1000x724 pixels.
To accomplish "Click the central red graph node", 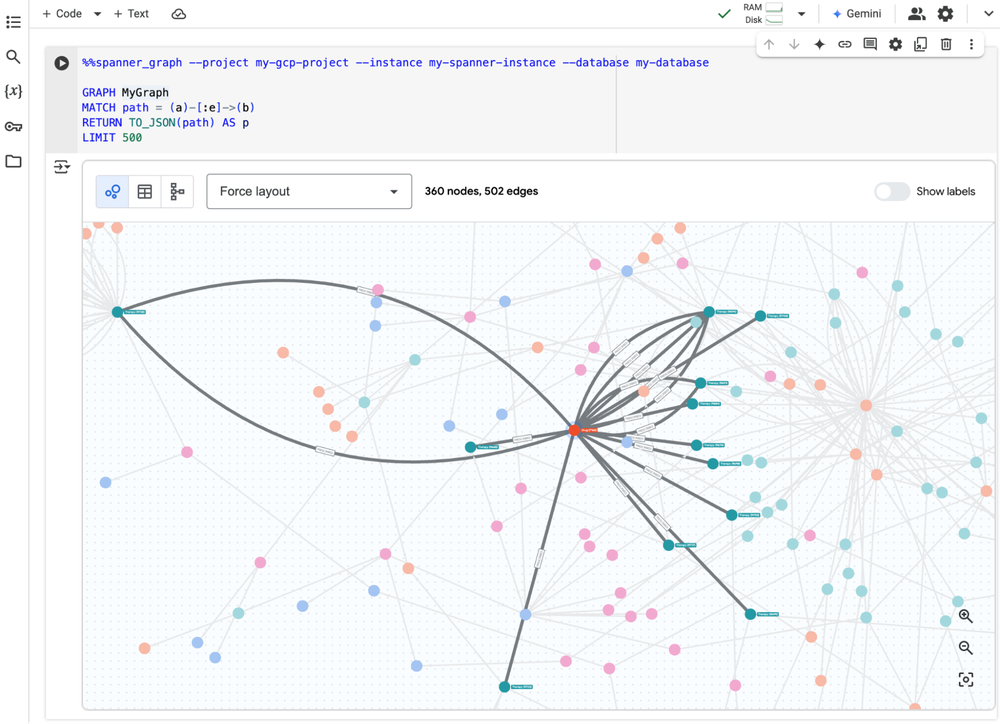I will pyautogui.click(x=575, y=430).
